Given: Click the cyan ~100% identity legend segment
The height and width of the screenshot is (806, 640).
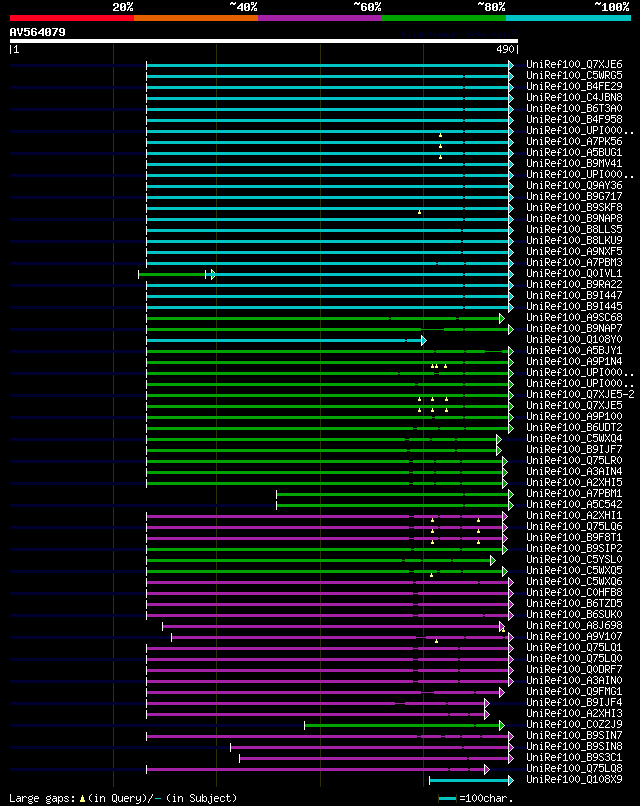Looking at the screenshot, I should pos(569,18).
